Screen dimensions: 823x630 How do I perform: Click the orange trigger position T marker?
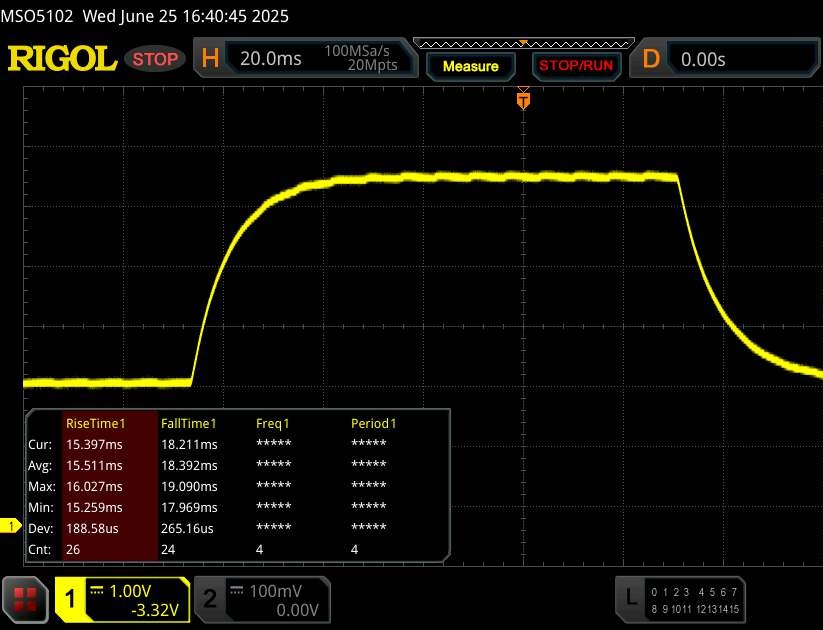523,100
